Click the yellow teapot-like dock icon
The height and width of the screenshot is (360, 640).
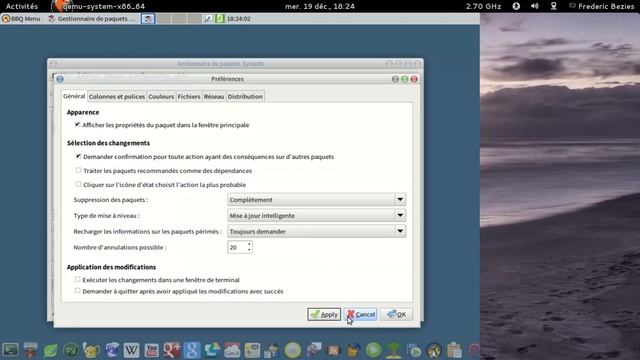[91, 350]
